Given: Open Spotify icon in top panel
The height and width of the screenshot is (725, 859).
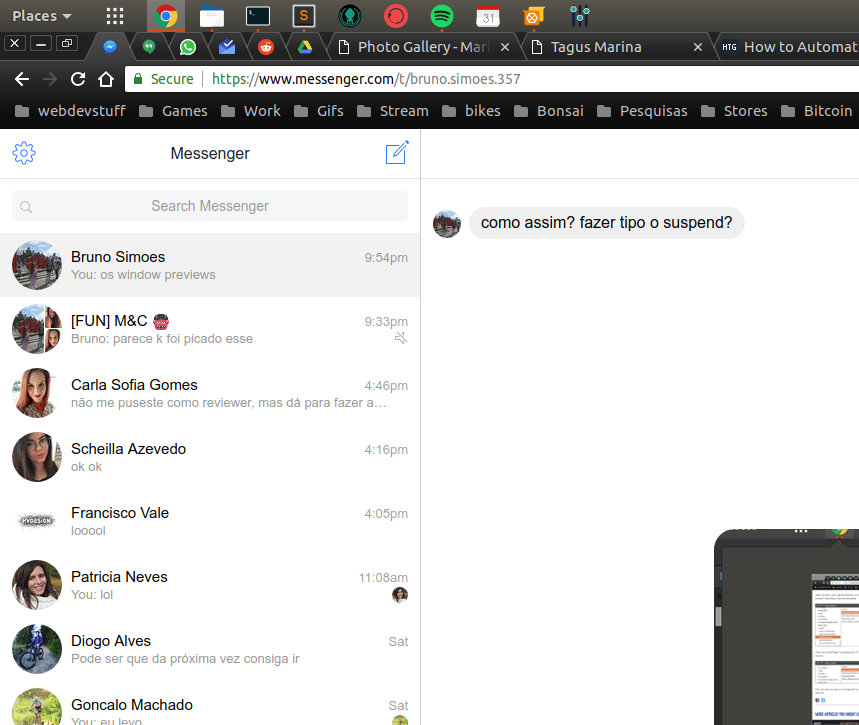Looking at the screenshot, I should click(442, 16).
